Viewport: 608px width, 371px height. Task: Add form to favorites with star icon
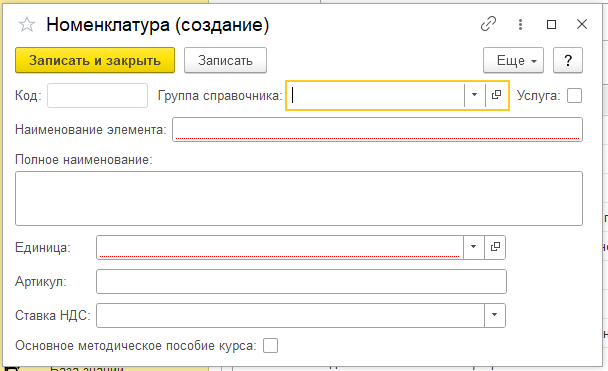[x=27, y=25]
